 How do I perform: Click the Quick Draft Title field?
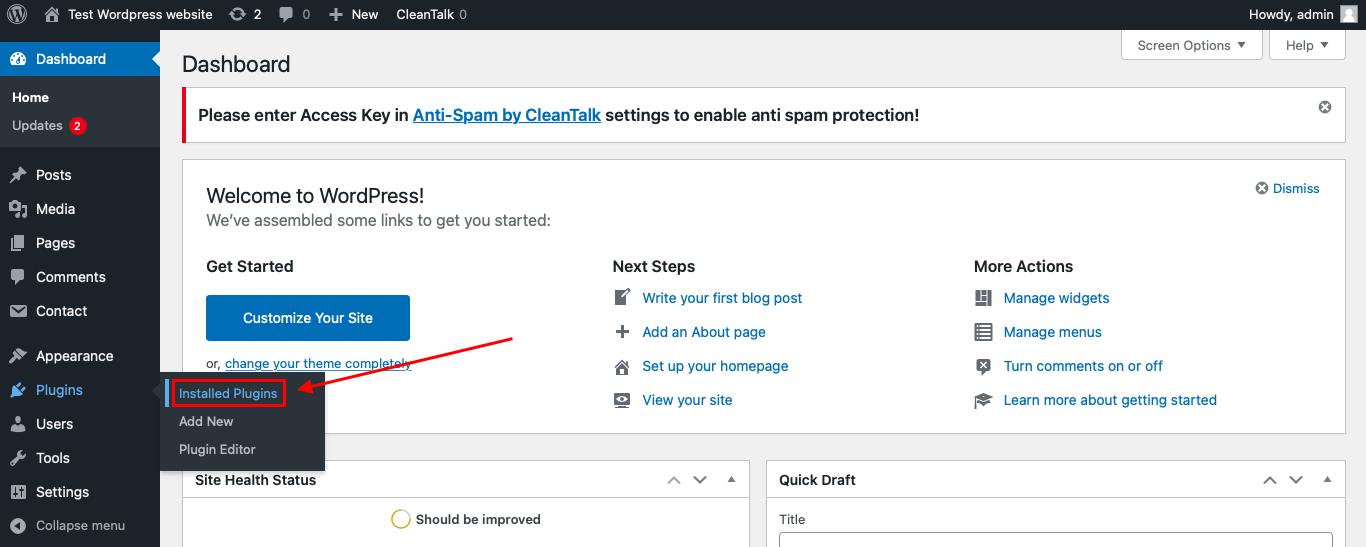click(x=1056, y=540)
